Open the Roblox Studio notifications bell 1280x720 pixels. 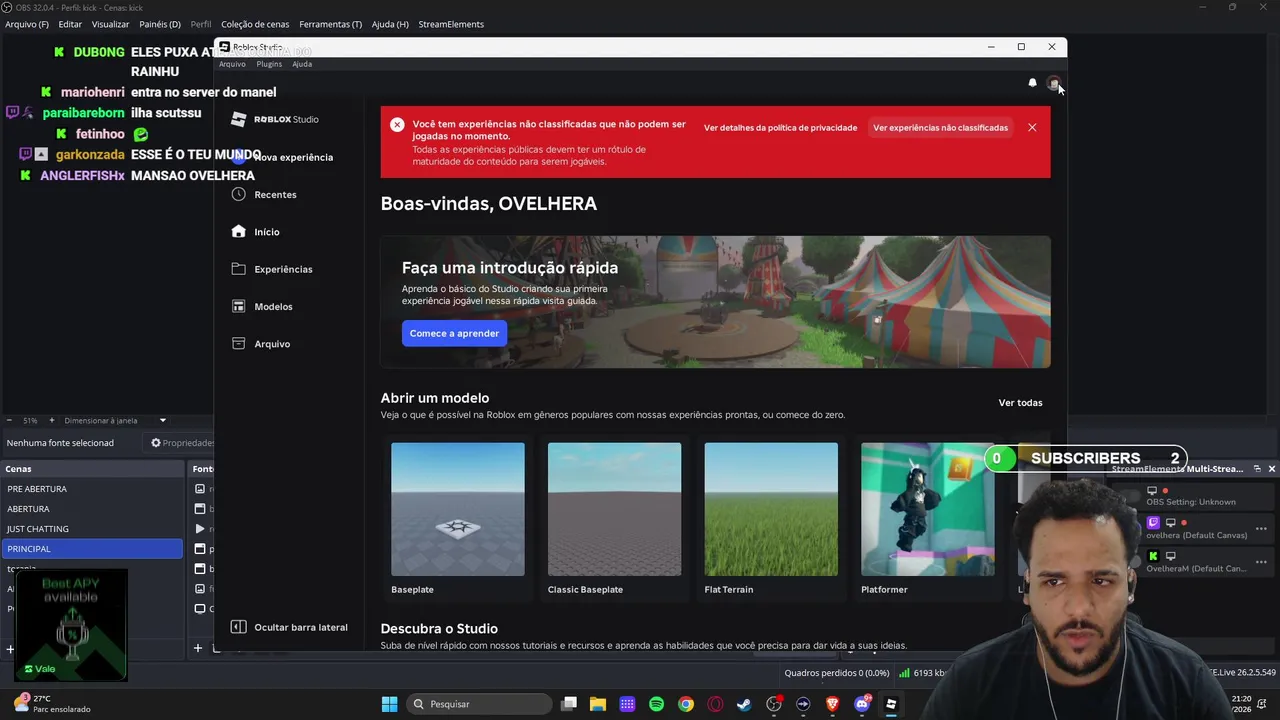click(1032, 83)
